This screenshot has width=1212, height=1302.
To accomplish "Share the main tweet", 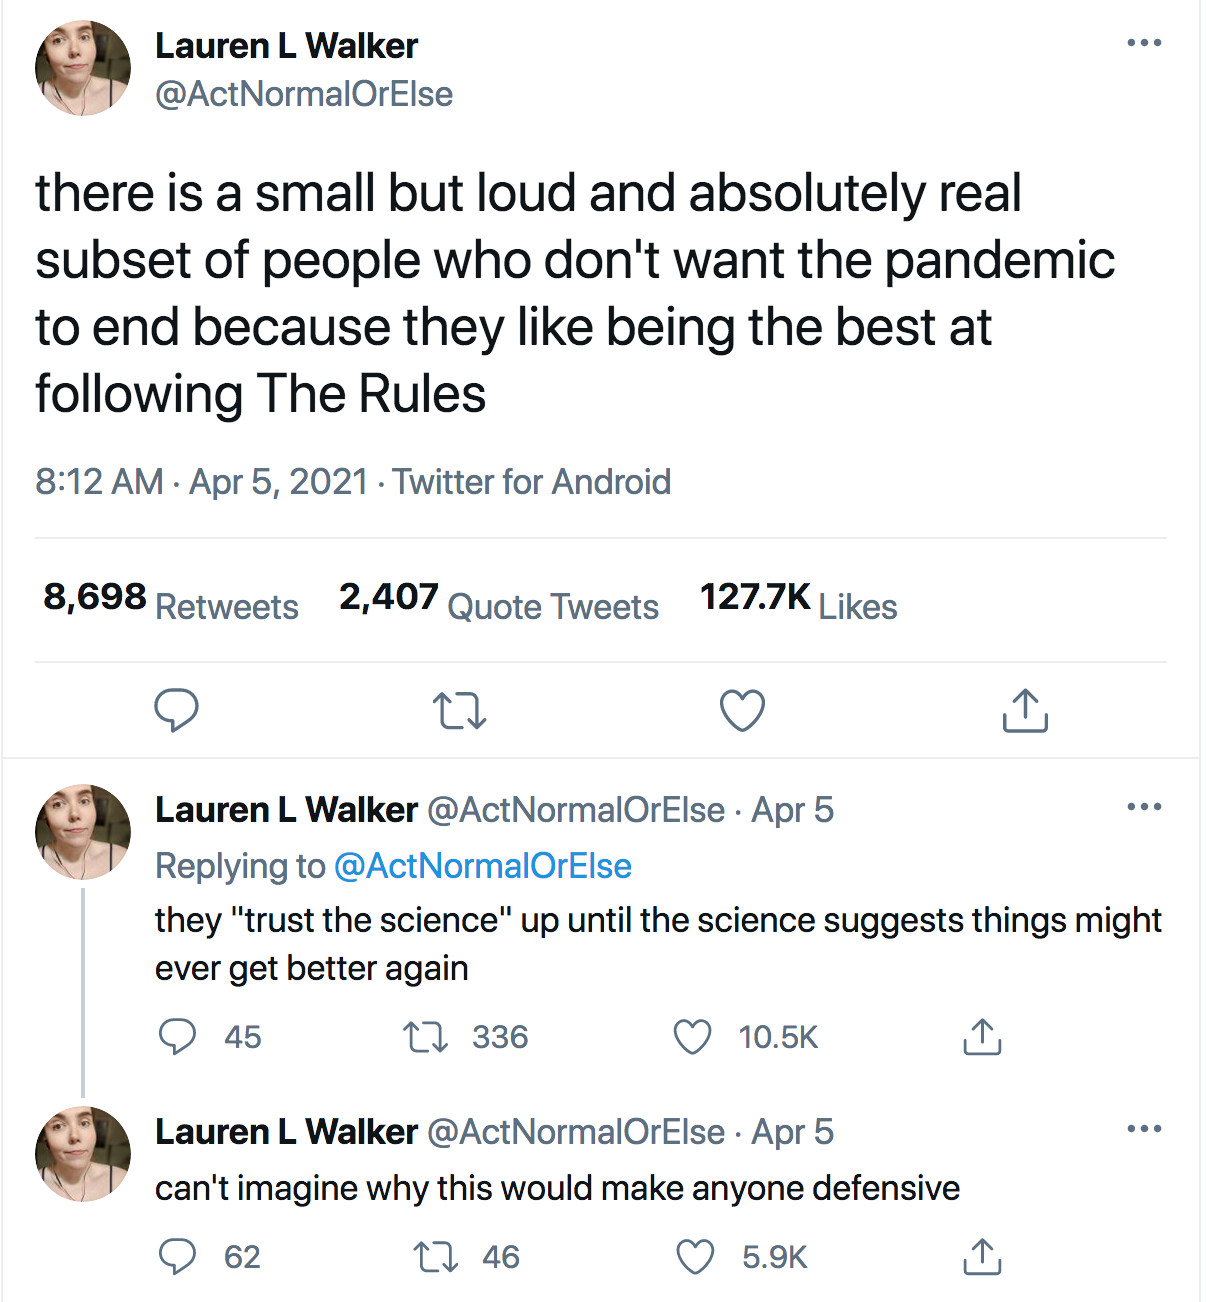I will (x=1024, y=711).
